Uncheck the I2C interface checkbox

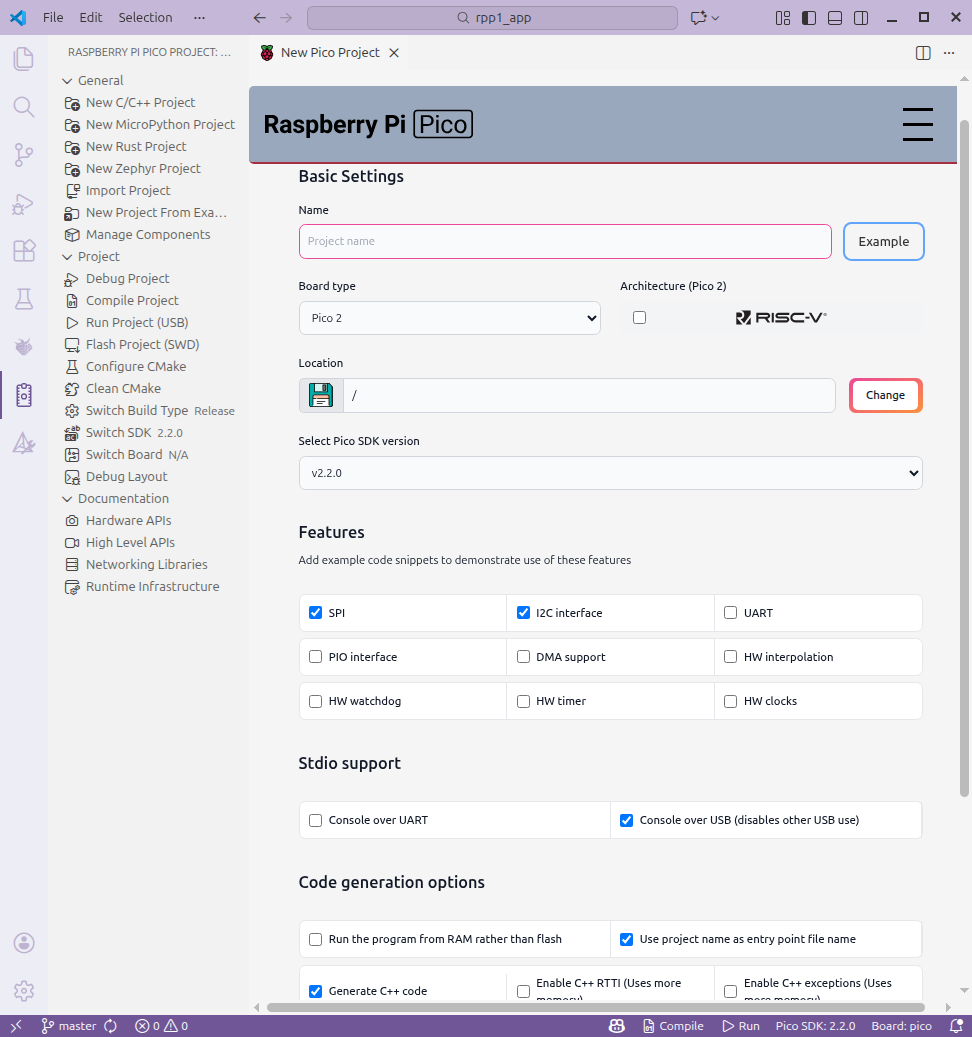523,612
